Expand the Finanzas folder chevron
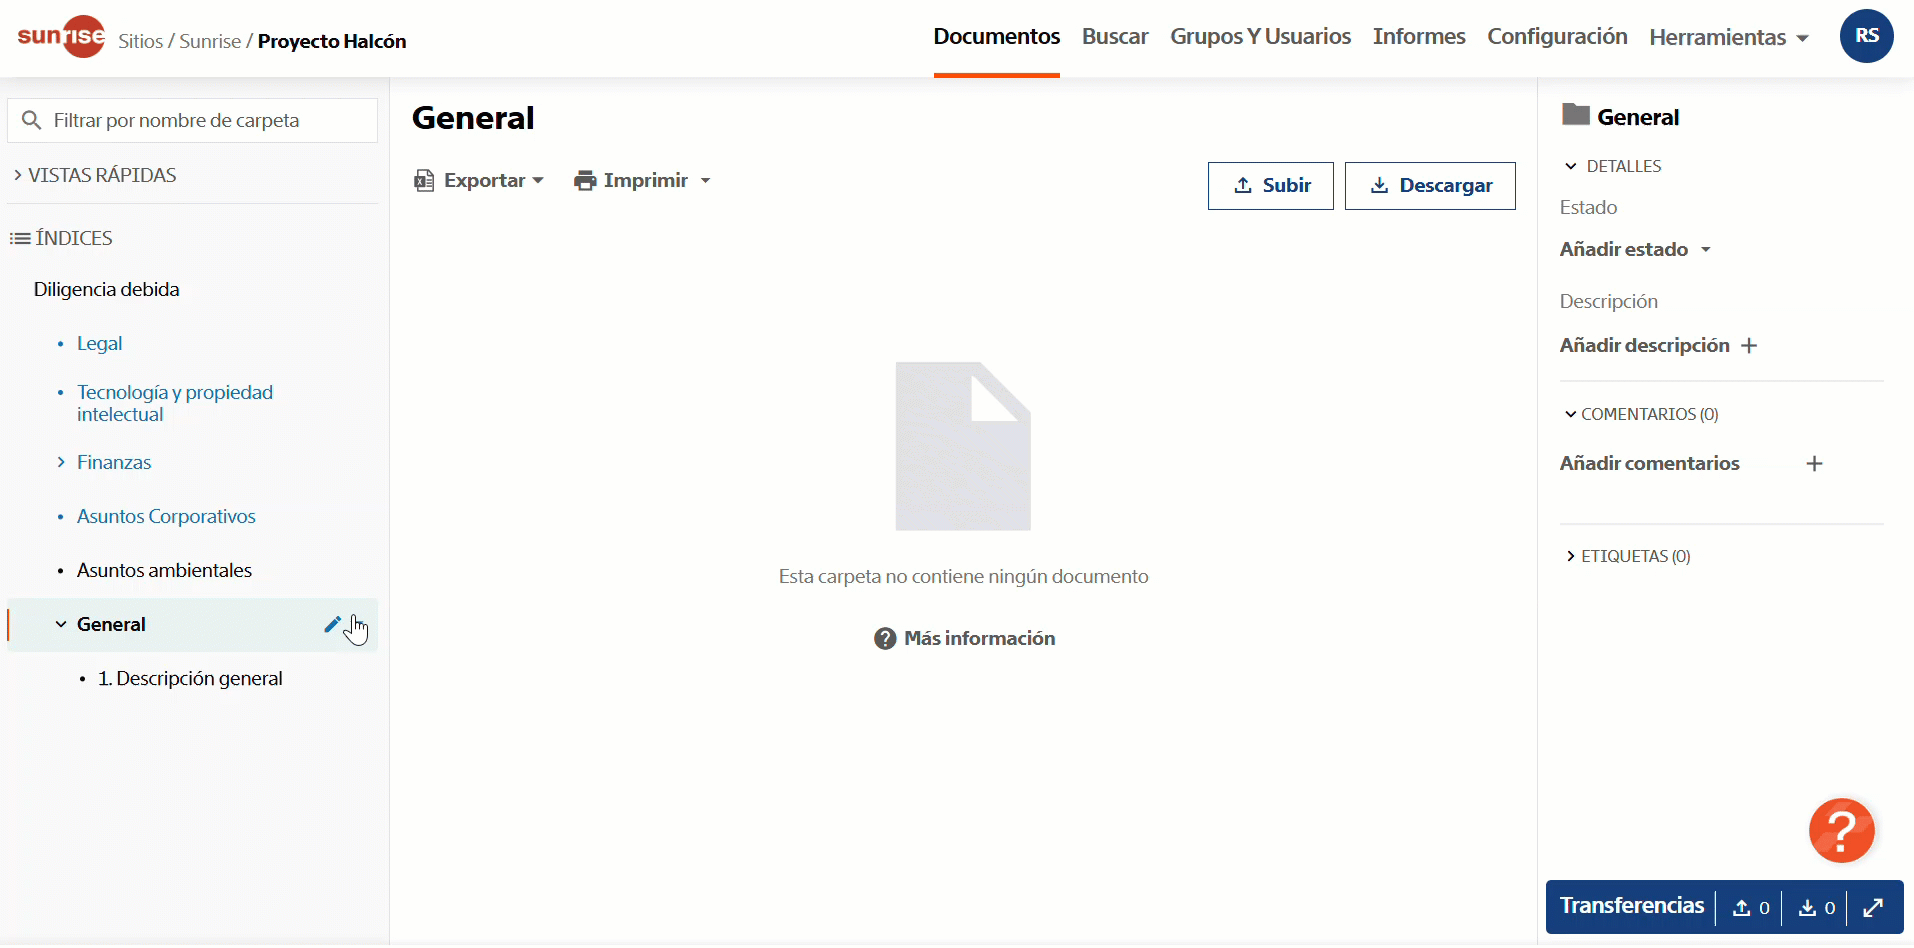This screenshot has height=948, width=1914. [61, 462]
